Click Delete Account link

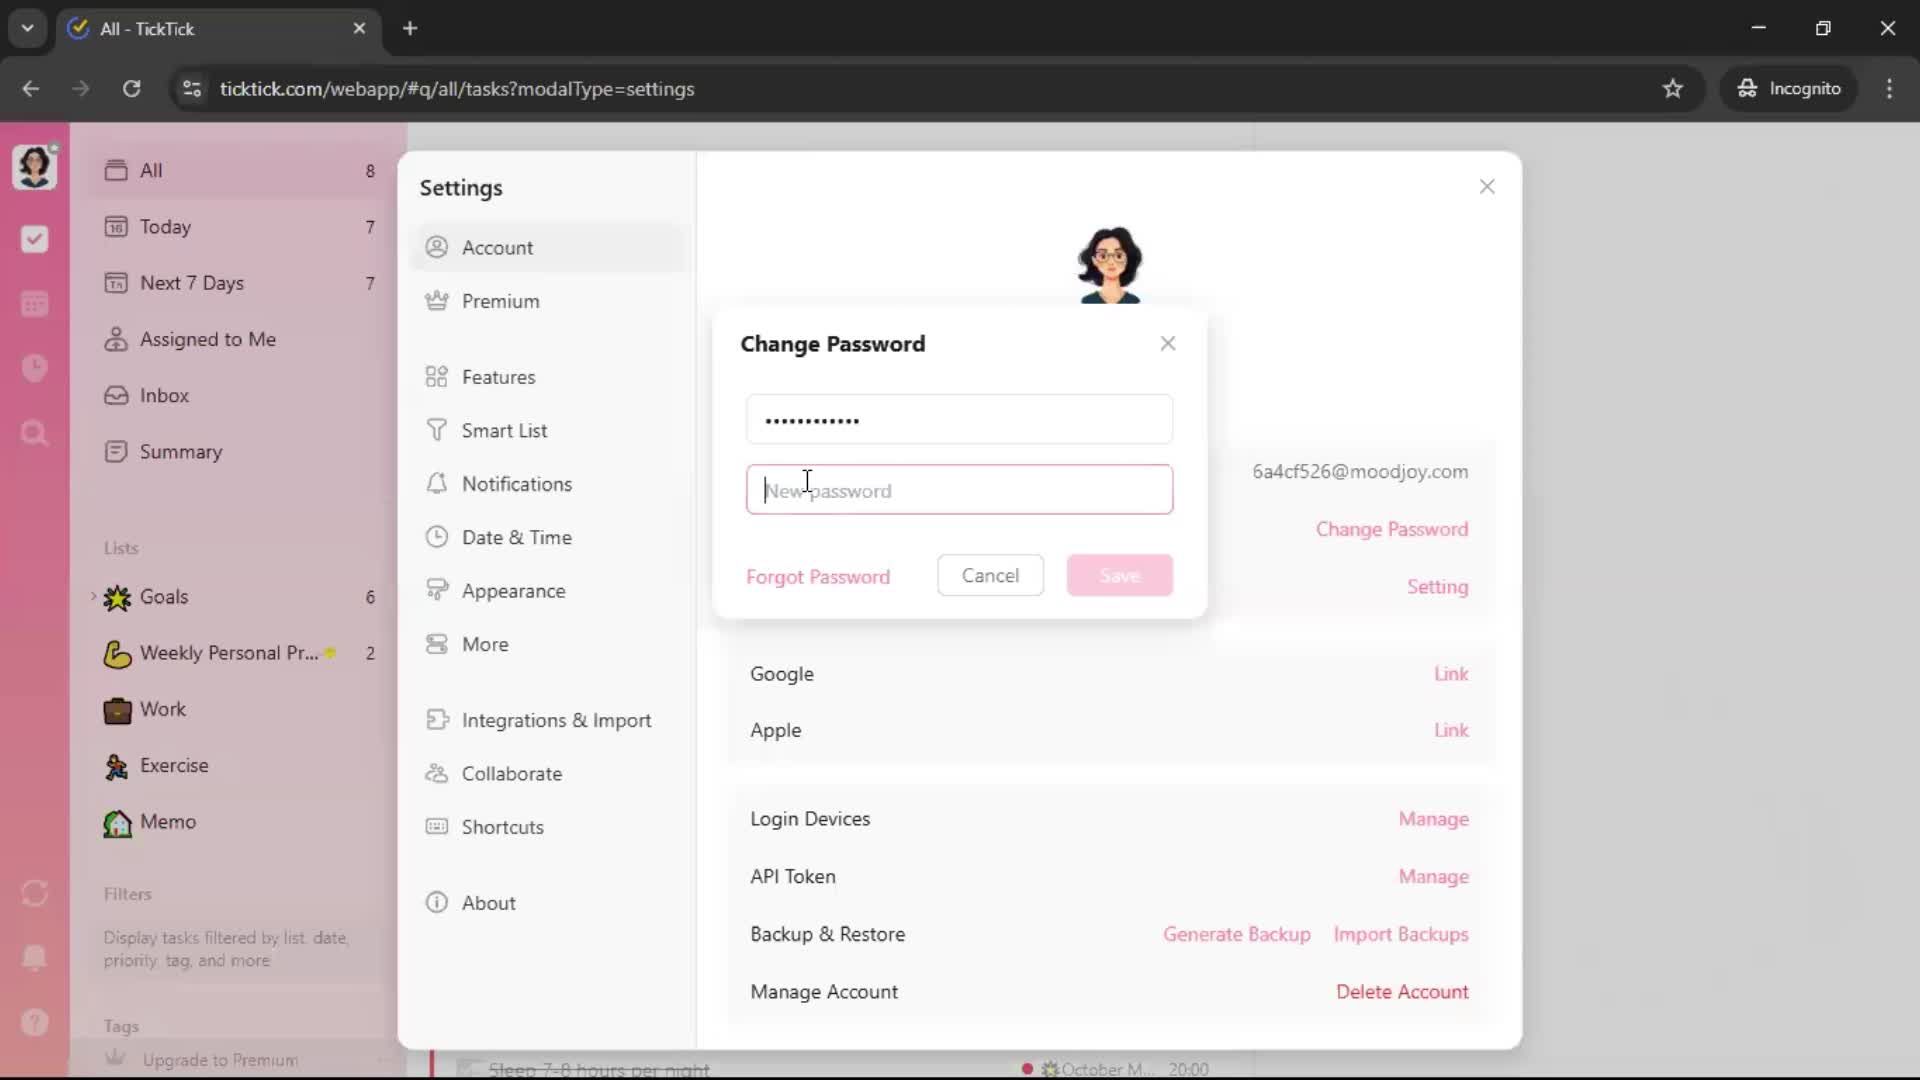(1401, 991)
